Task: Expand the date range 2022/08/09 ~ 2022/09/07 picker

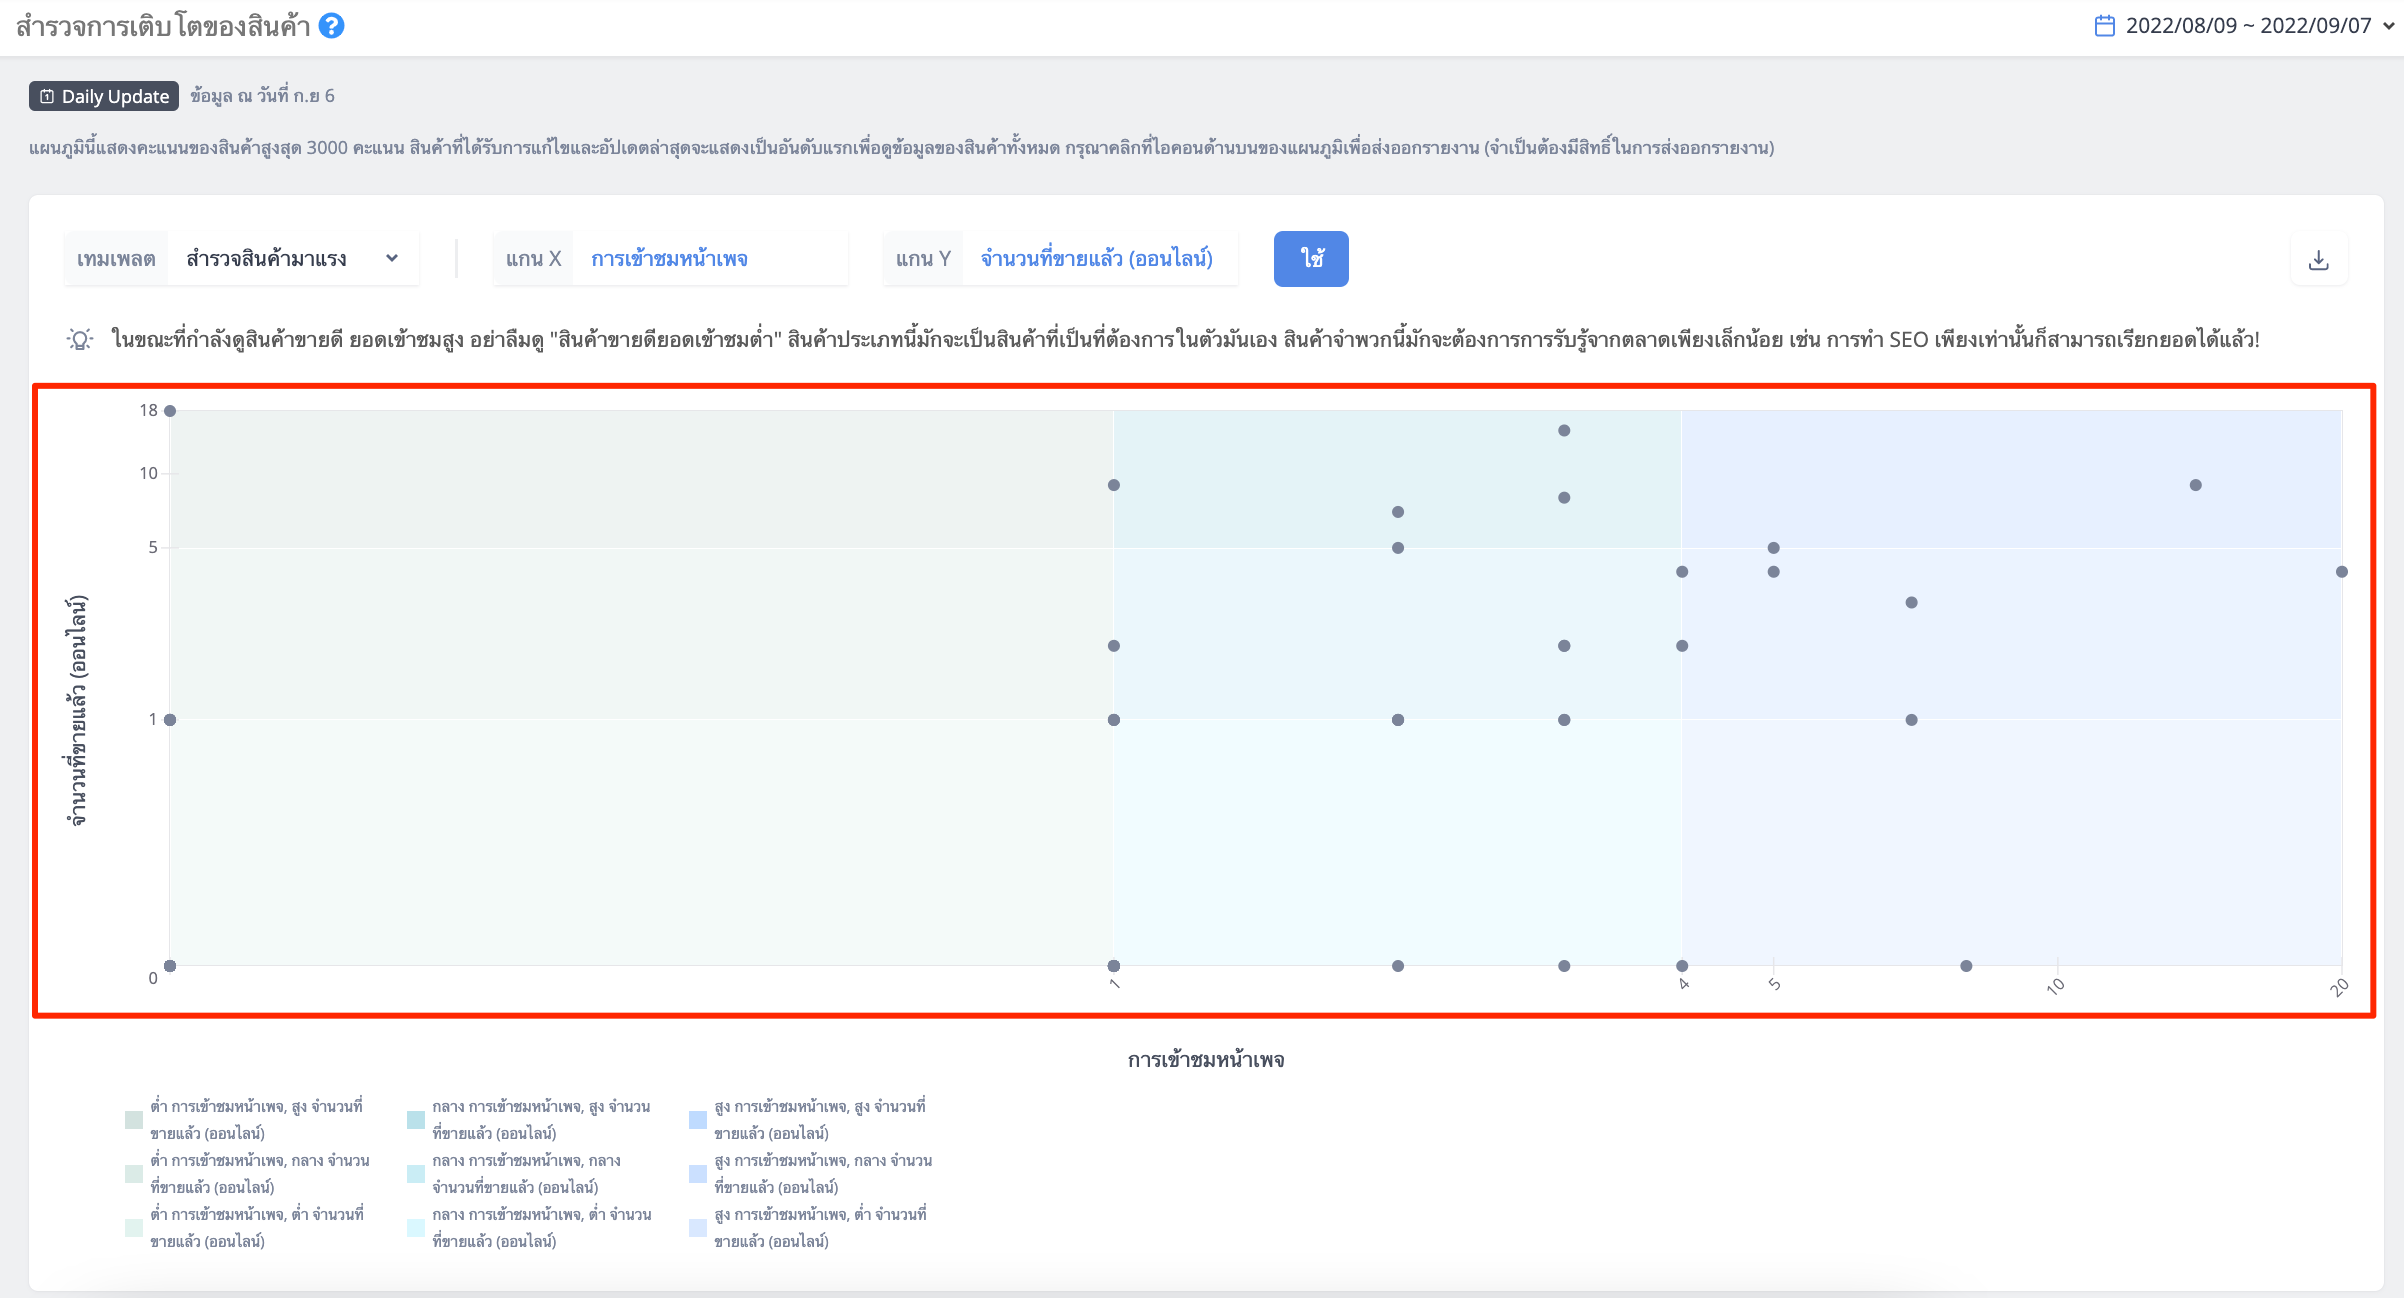Action: 2247,26
